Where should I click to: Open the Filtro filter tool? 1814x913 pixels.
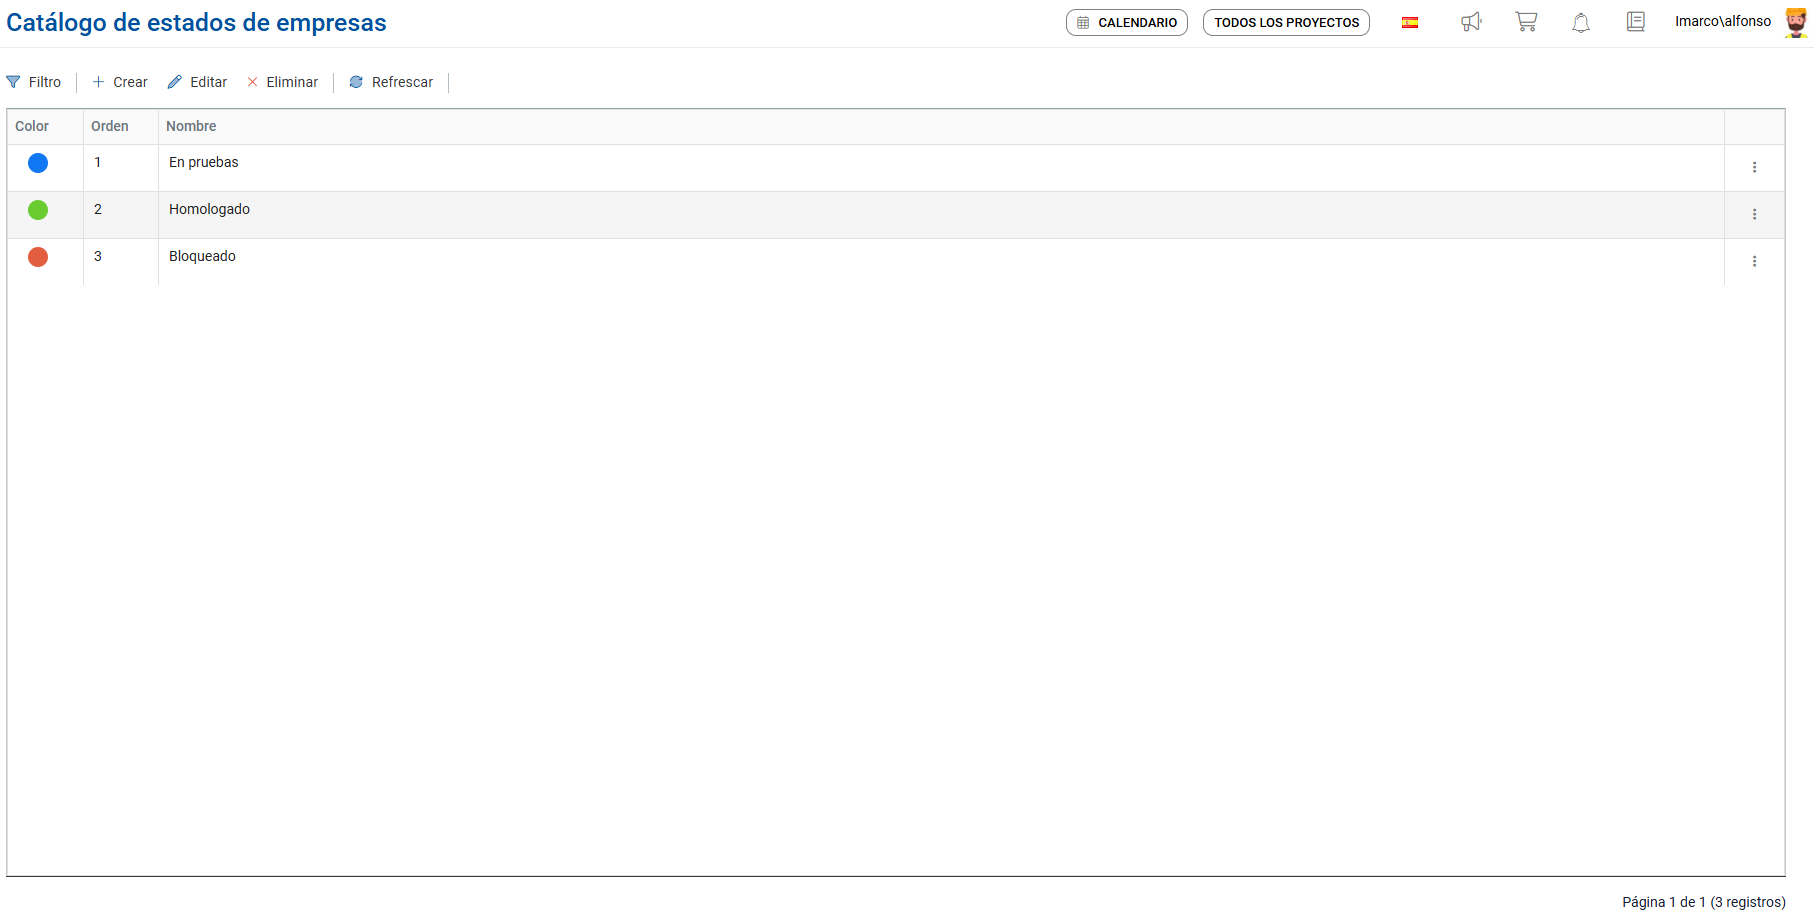tap(34, 82)
